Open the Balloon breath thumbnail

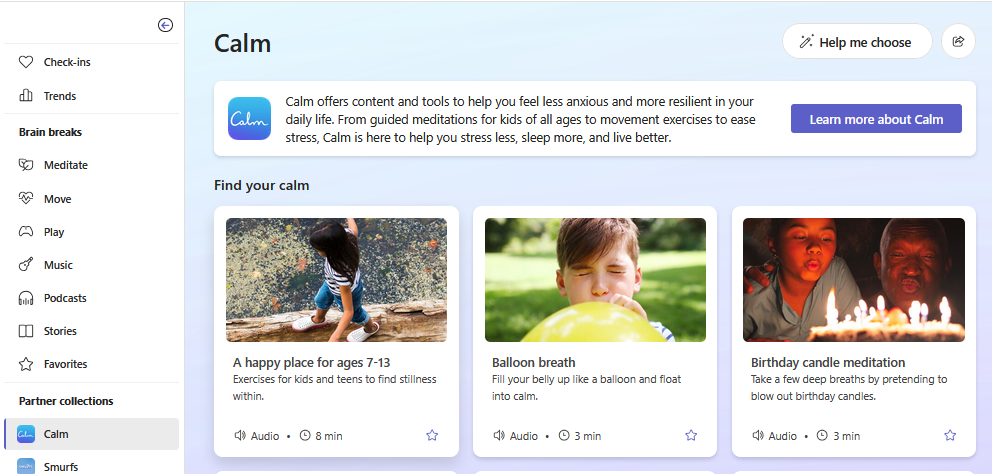coord(595,280)
